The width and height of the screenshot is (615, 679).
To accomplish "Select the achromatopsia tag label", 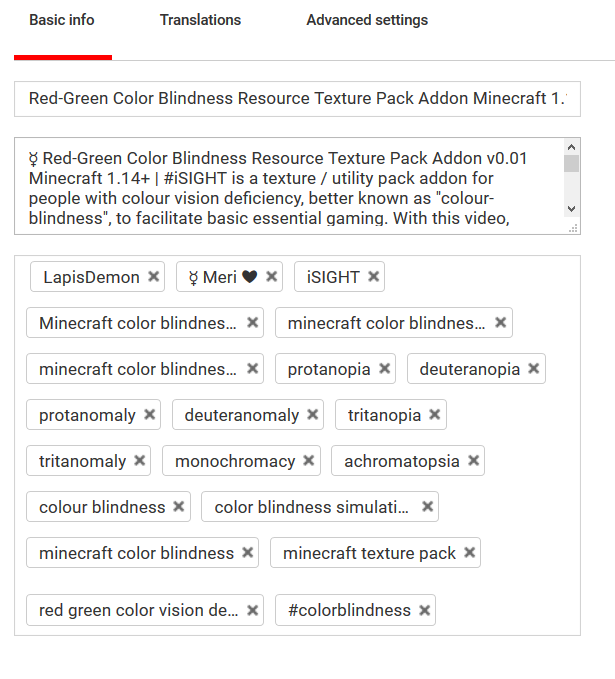I will point(401,461).
